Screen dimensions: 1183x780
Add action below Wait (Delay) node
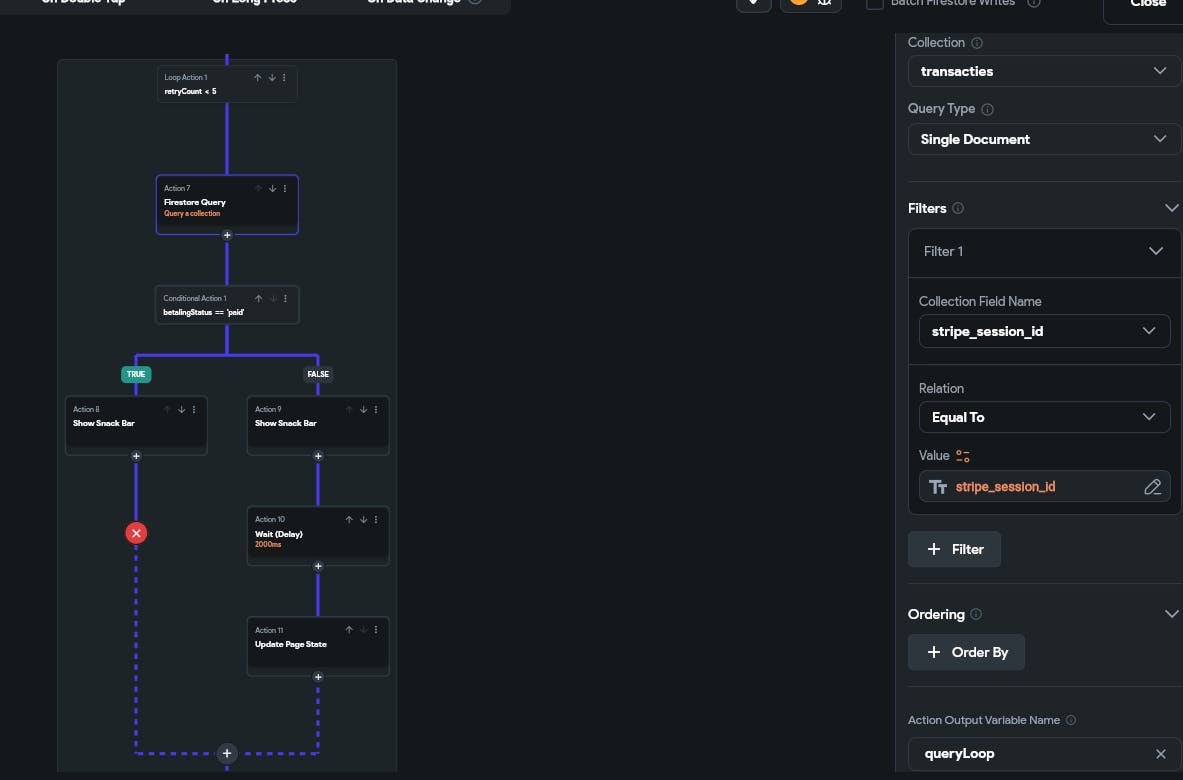[318, 567]
